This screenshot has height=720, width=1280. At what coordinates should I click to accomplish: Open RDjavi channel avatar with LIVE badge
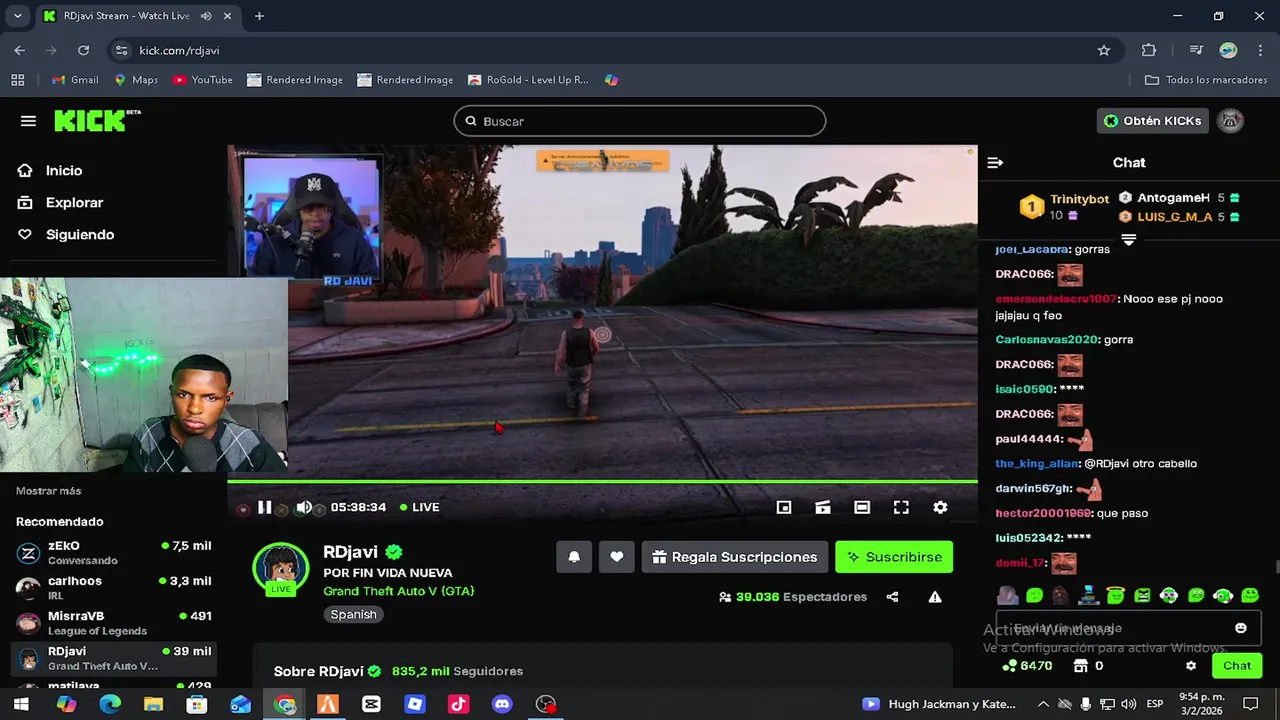coord(281,570)
